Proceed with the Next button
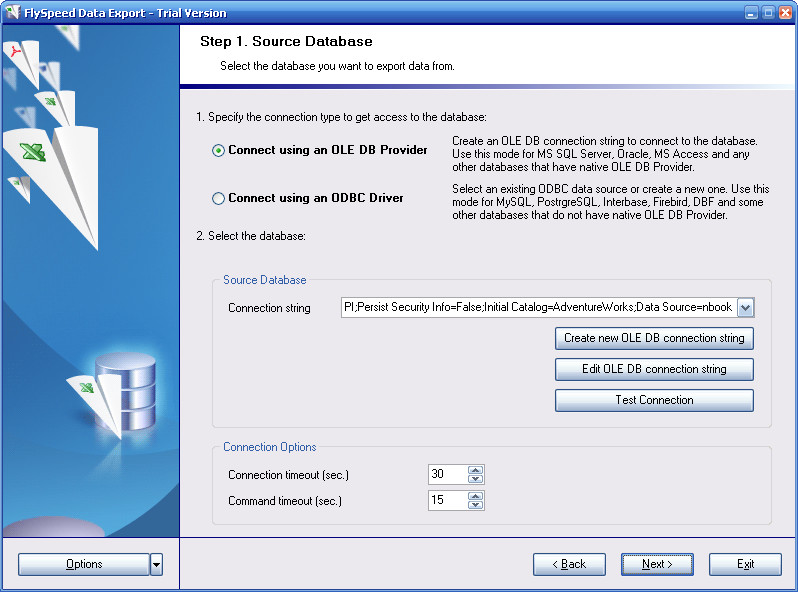Image resolution: width=798 pixels, height=592 pixels. point(657,565)
